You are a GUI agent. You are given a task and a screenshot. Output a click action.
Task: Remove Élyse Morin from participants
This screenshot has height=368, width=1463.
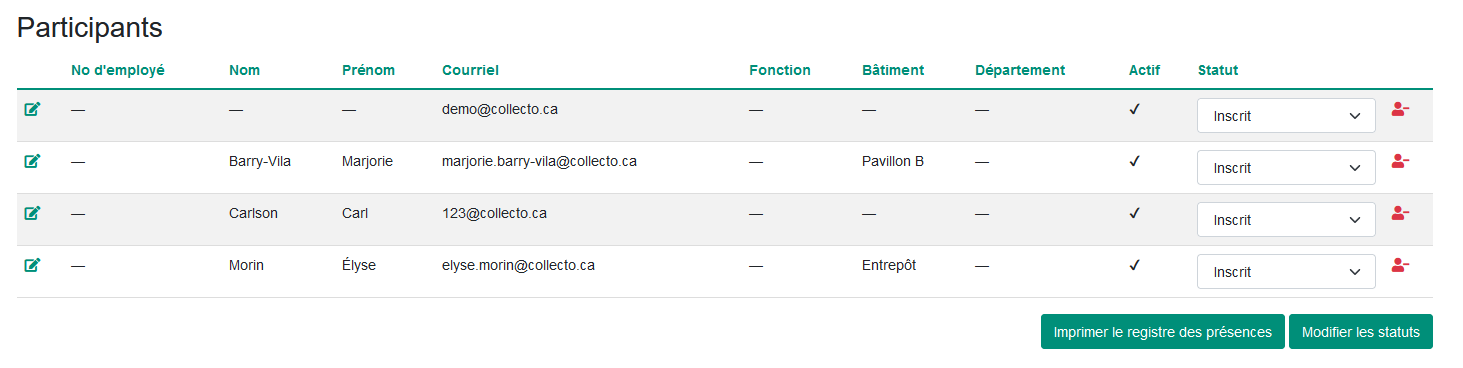point(1400,265)
